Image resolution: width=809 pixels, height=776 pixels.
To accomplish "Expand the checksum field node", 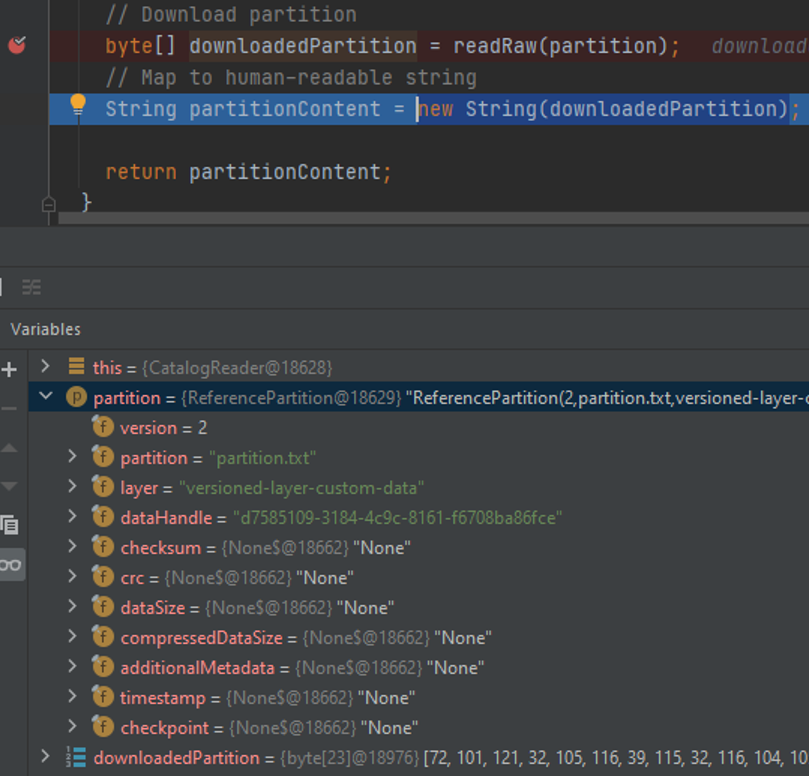I will coord(72,546).
